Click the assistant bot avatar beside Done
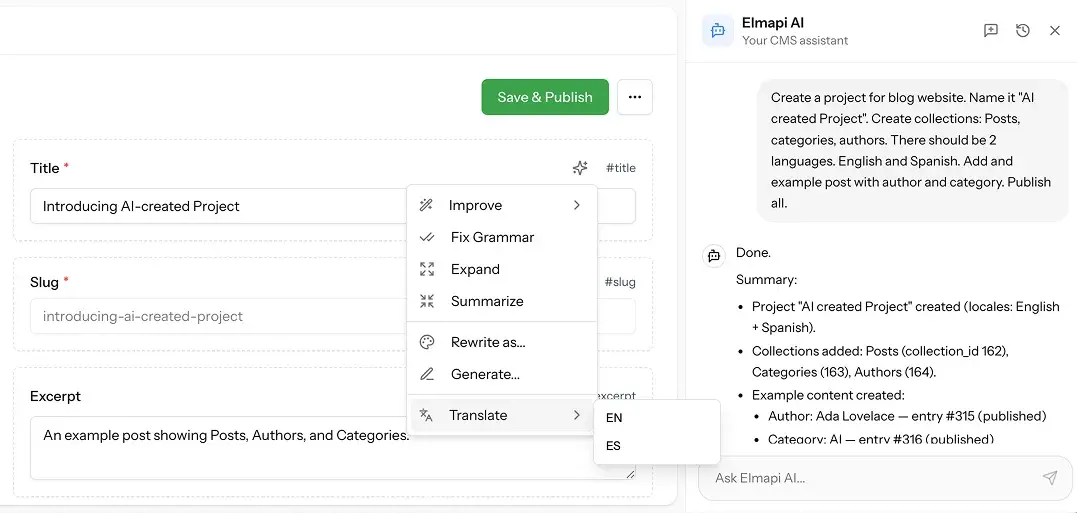 (714, 255)
